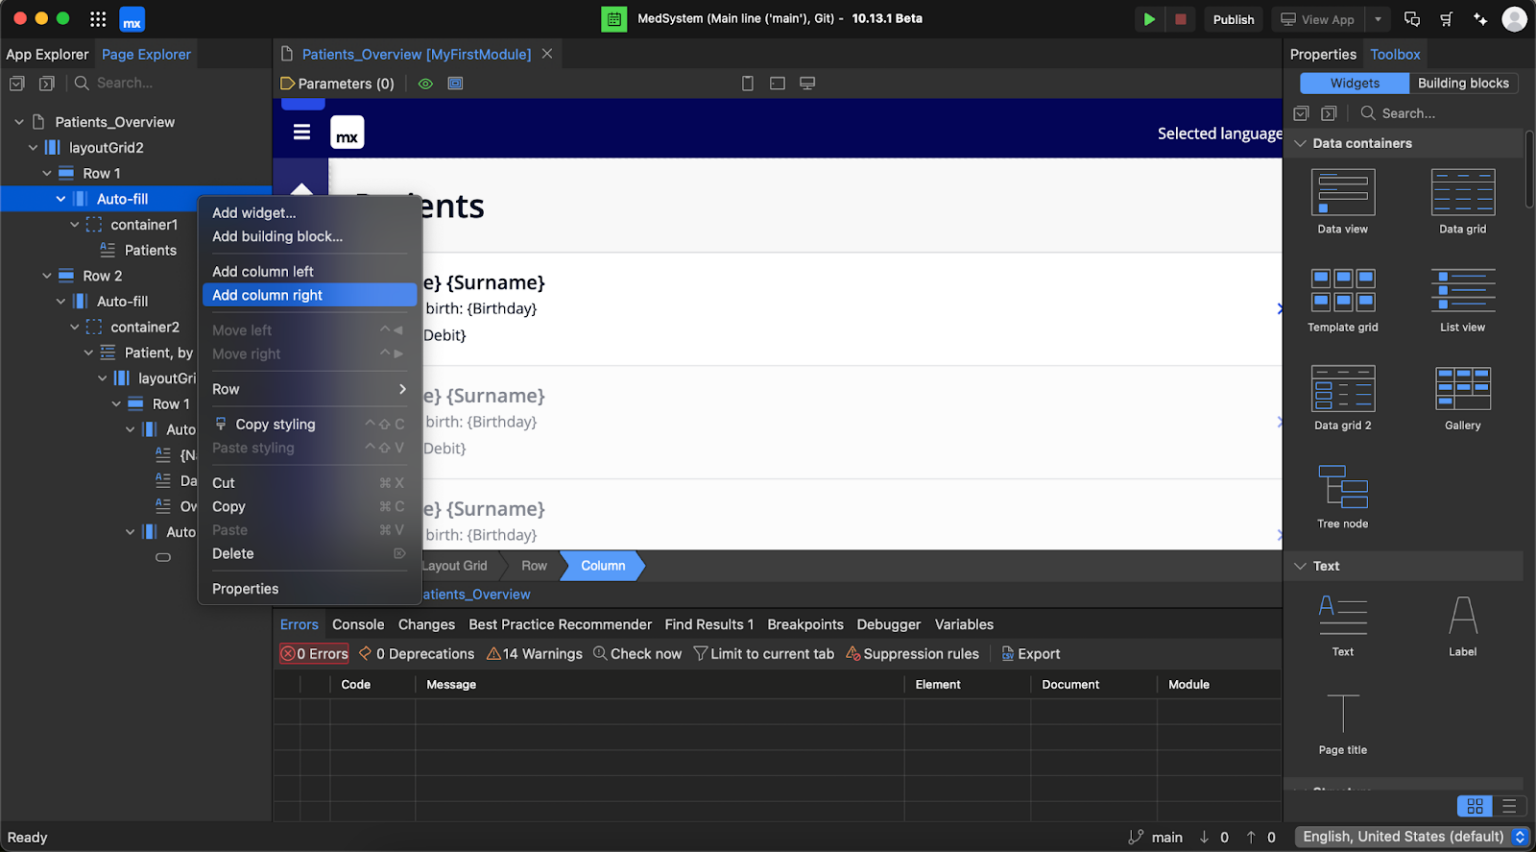Click the Publish button
Viewport: 1536px width, 852px height.
1233,18
